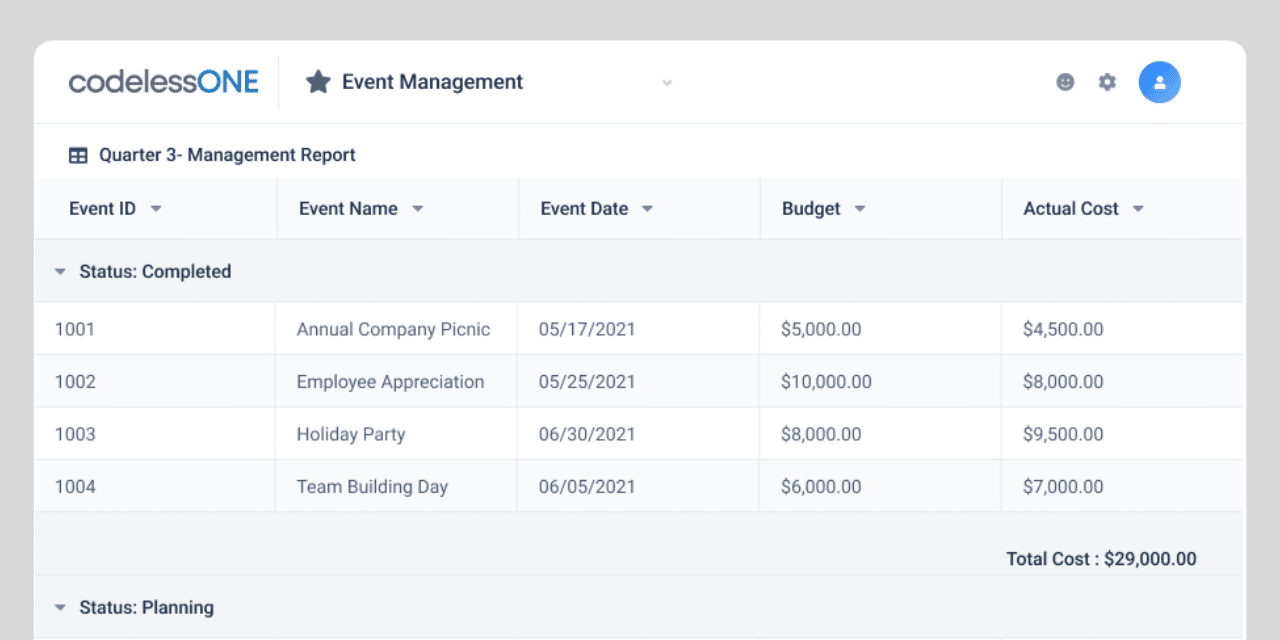The height and width of the screenshot is (640, 1280).
Task: Click the Holiday Party event name
Action: (351, 434)
